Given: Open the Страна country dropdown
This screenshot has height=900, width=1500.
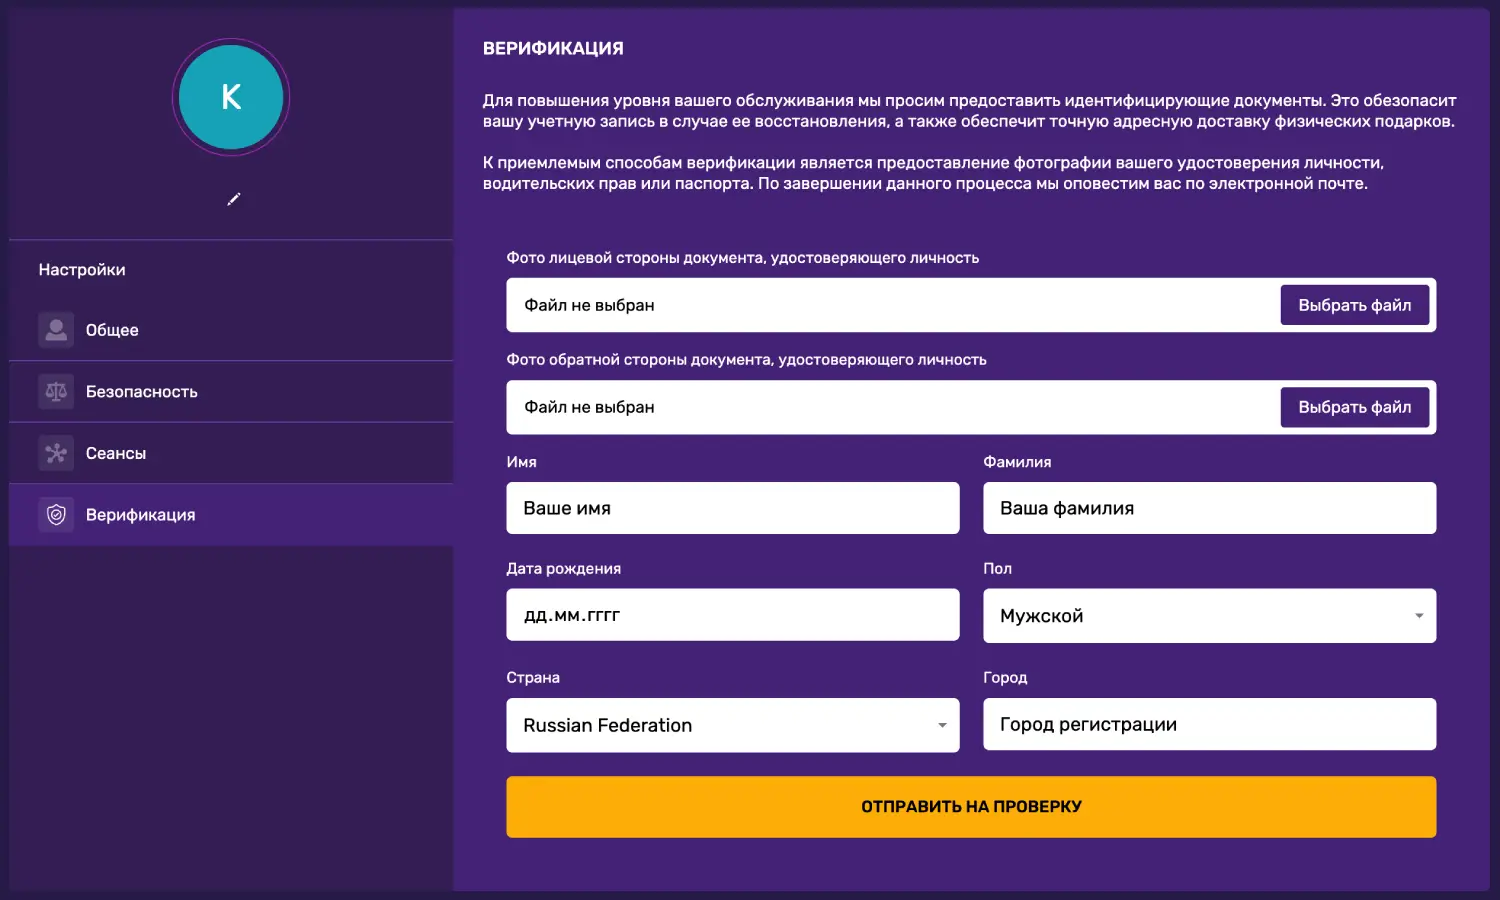Looking at the screenshot, I should [733, 725].
